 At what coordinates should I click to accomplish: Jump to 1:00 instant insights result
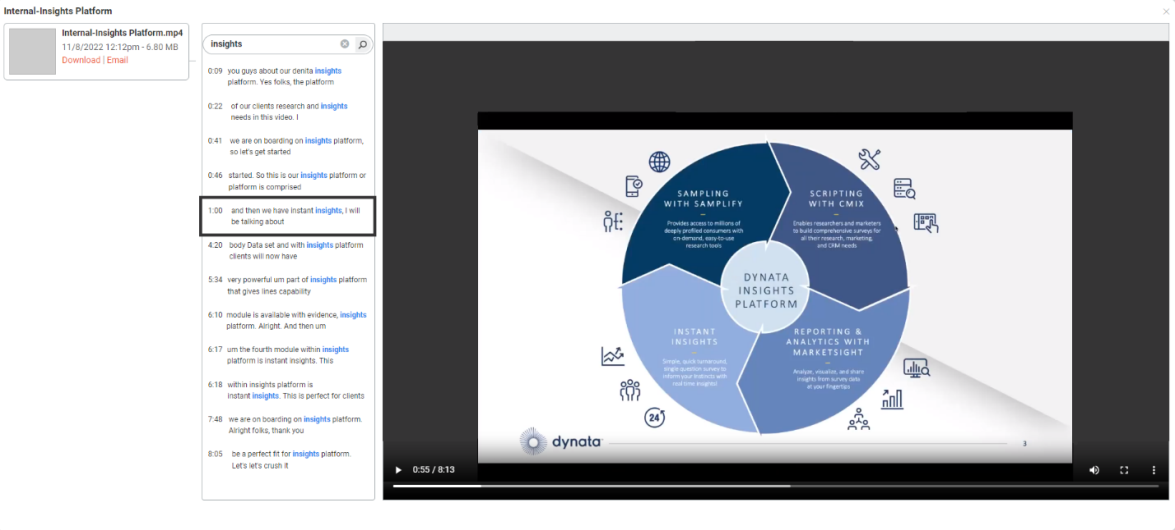pyautogui.click(x=288, y=216)
